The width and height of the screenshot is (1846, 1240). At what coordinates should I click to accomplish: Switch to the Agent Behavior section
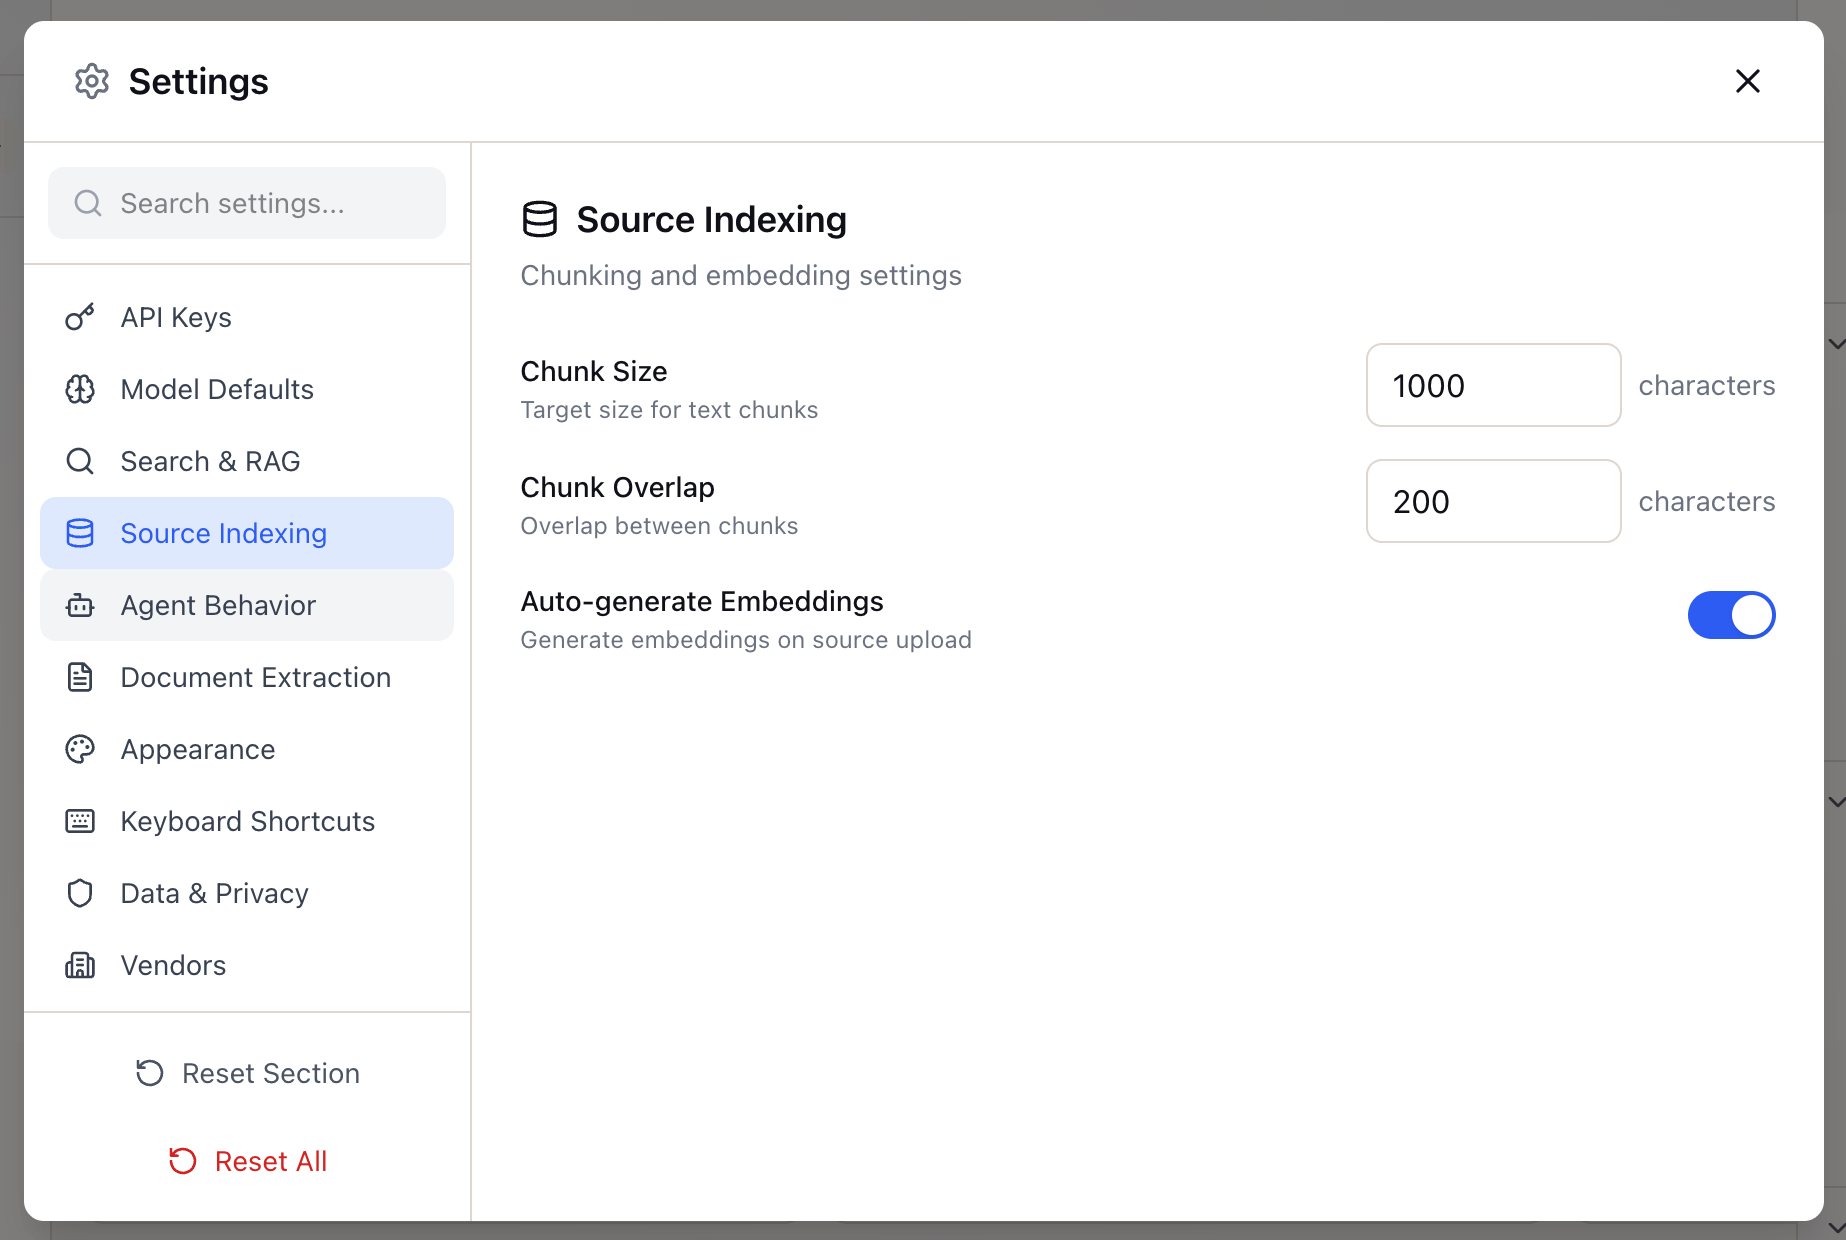click(218, 605)
